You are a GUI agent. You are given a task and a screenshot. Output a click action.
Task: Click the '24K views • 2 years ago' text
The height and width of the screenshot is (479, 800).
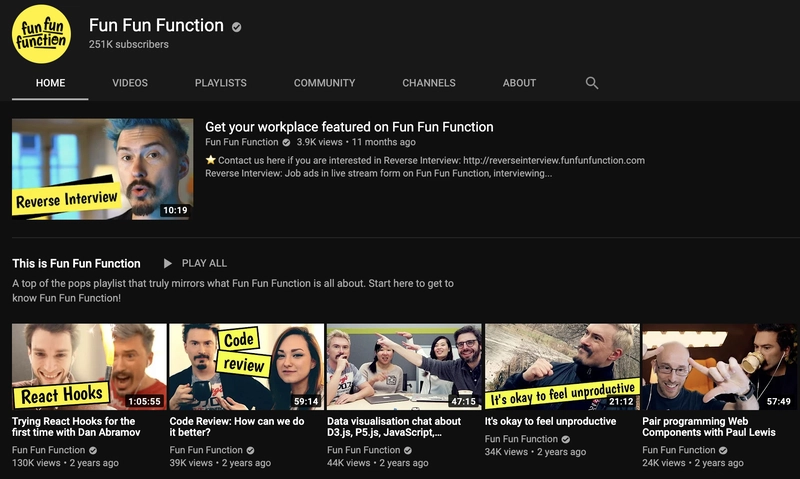coord(693,463)
